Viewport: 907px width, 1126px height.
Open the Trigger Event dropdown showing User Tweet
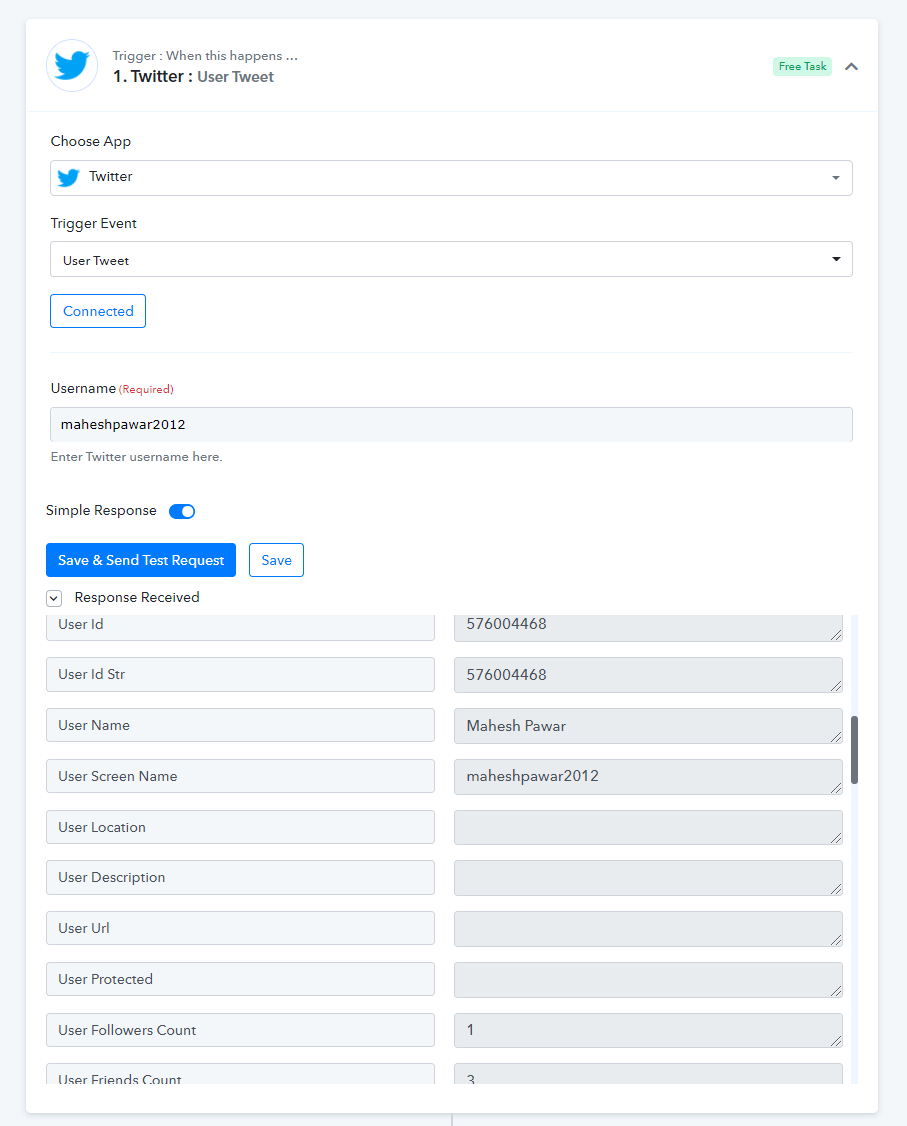click(451, 259)
